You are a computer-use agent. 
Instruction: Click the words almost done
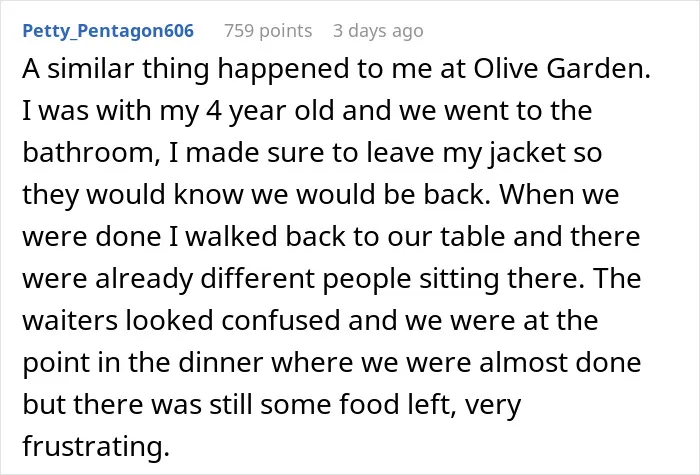560,362
